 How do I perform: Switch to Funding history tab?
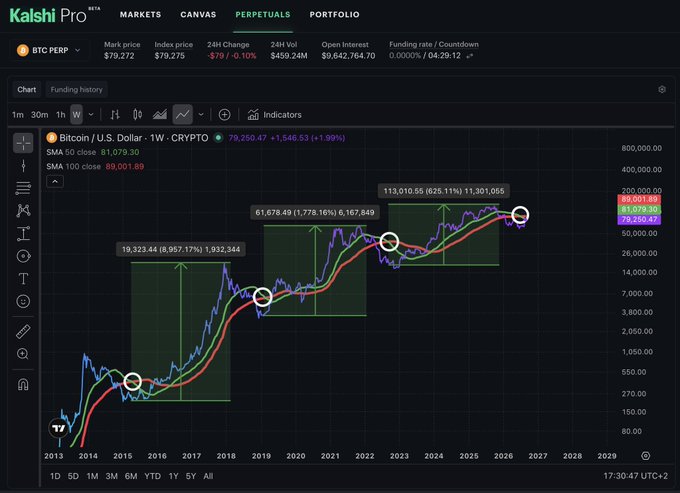coord(76,89)
